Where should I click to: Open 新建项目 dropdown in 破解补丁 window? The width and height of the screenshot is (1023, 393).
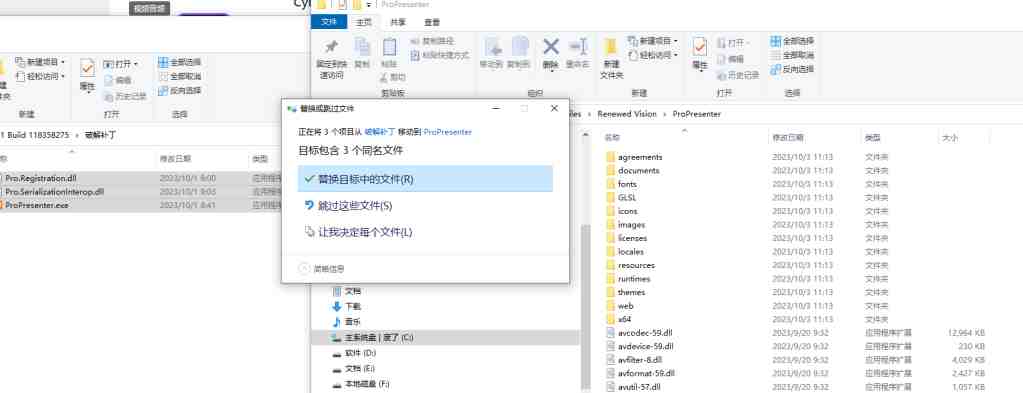coord(40,62)
